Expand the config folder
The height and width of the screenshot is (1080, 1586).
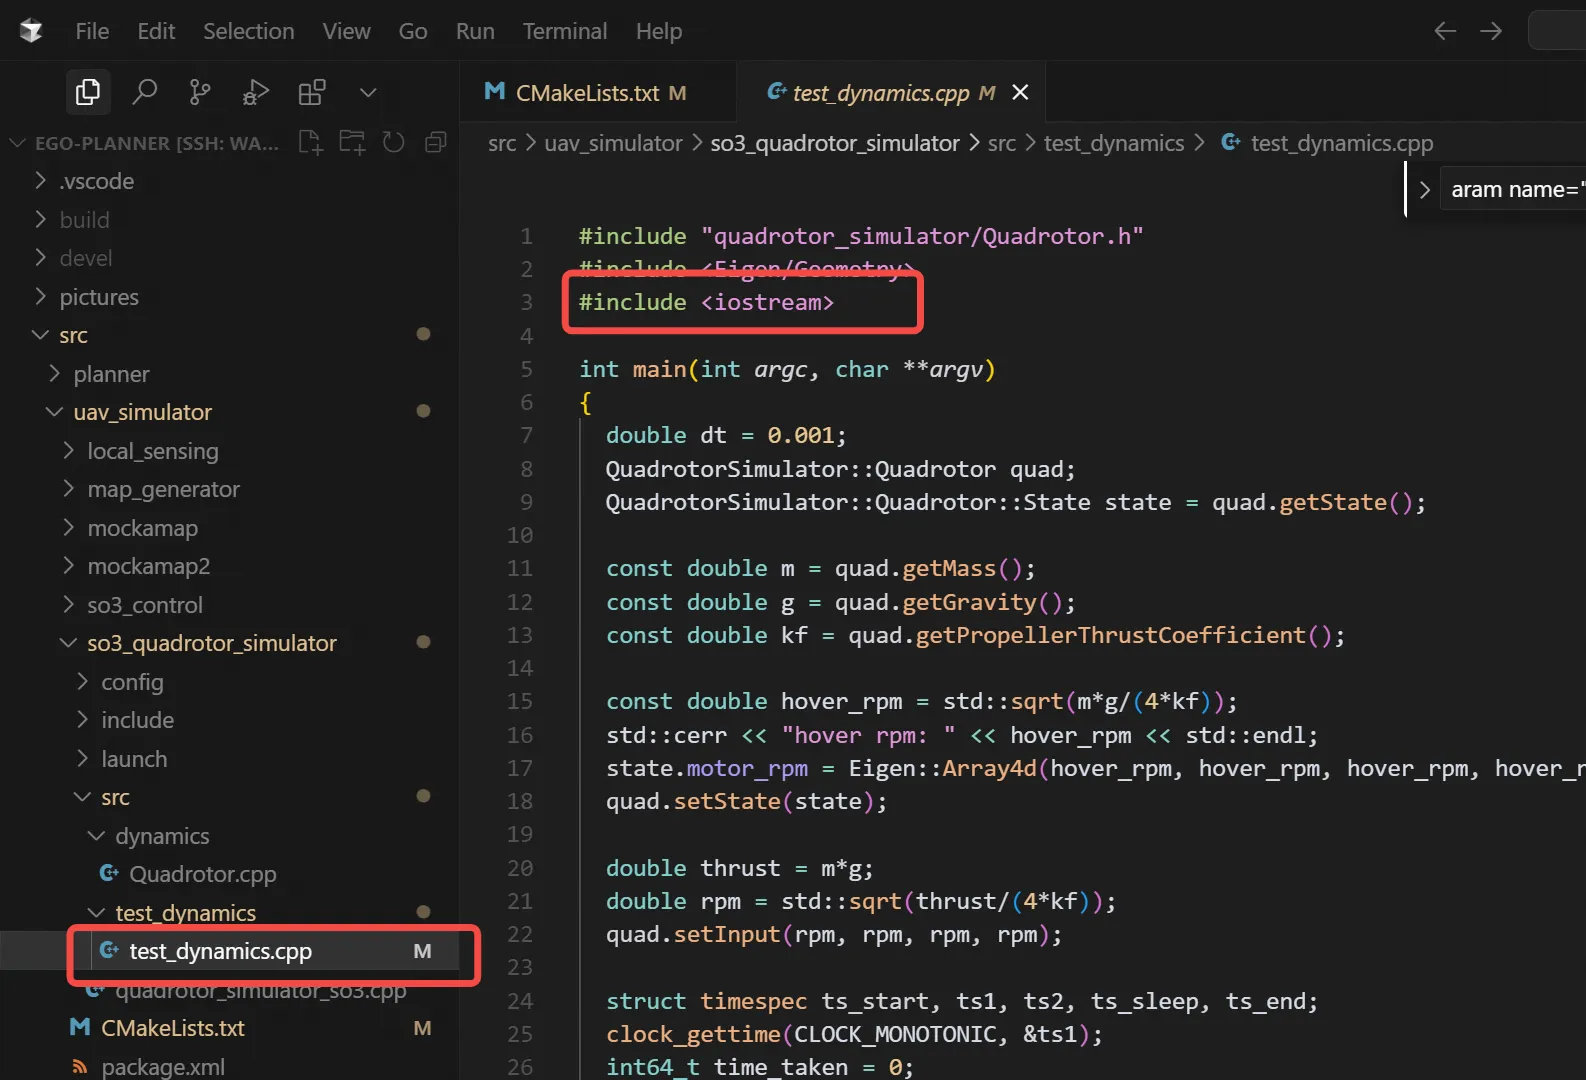pos(132,682)
